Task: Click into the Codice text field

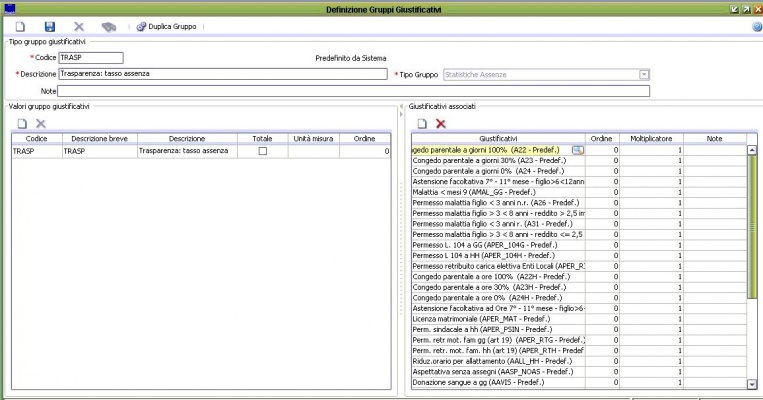Action: [x=91, y=59]
